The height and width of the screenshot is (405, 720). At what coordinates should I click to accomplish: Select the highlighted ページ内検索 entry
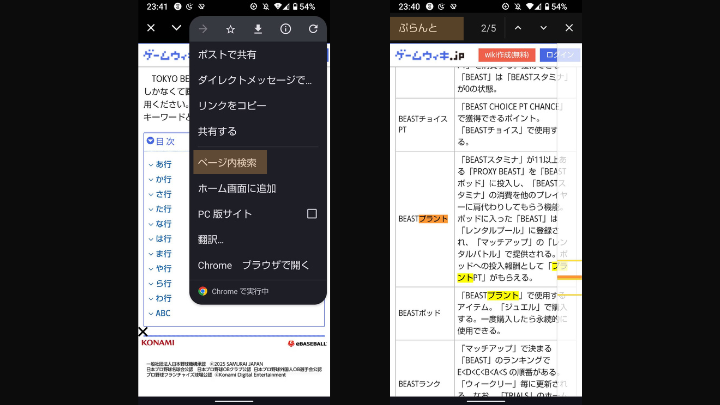coord(230,163)
